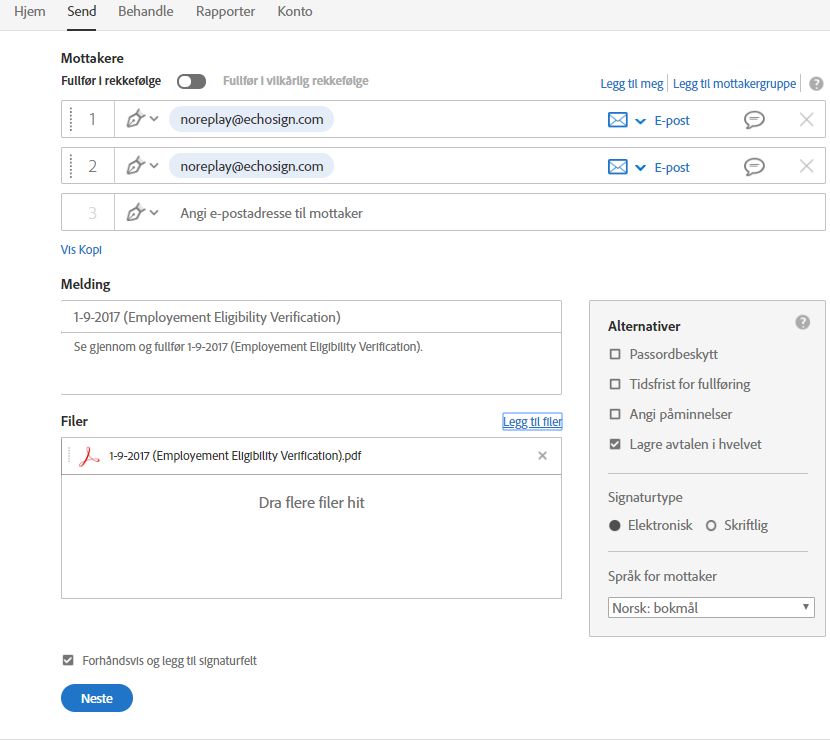Click the Legg til meg link

click(631, 84)
